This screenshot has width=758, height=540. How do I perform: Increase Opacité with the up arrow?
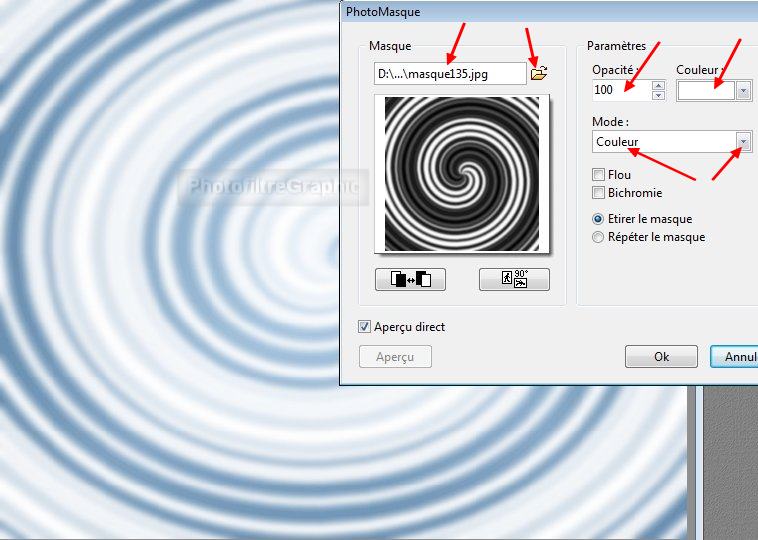658,85
